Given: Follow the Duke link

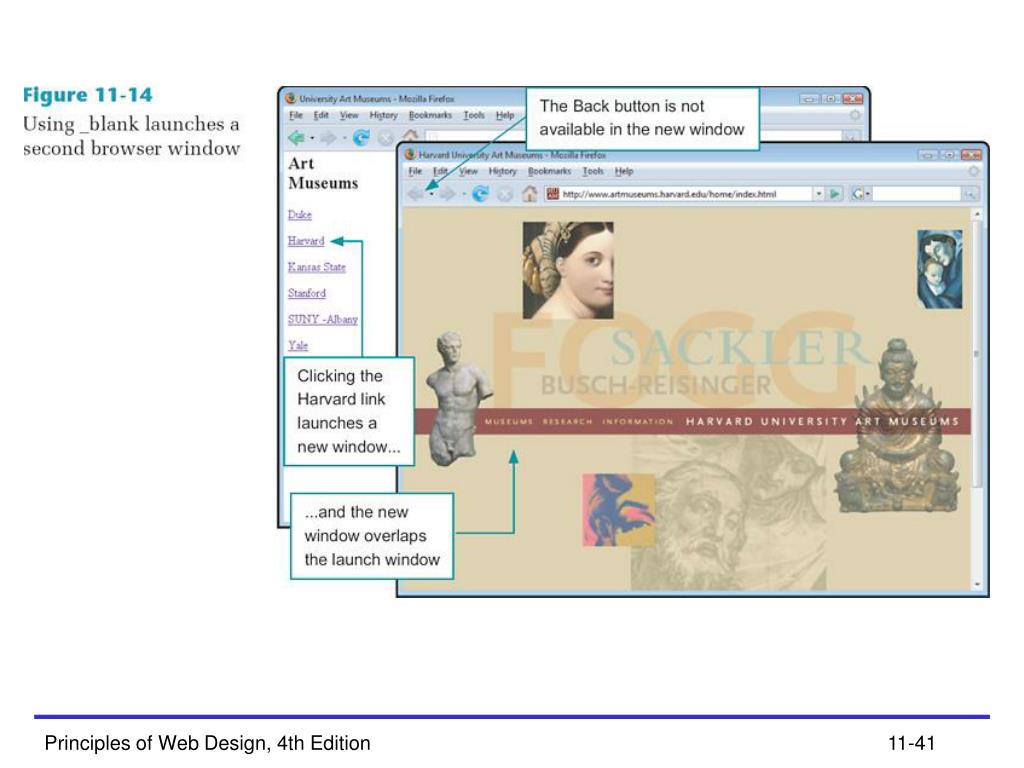Looking at the screenshot, I should pos(300,215).
